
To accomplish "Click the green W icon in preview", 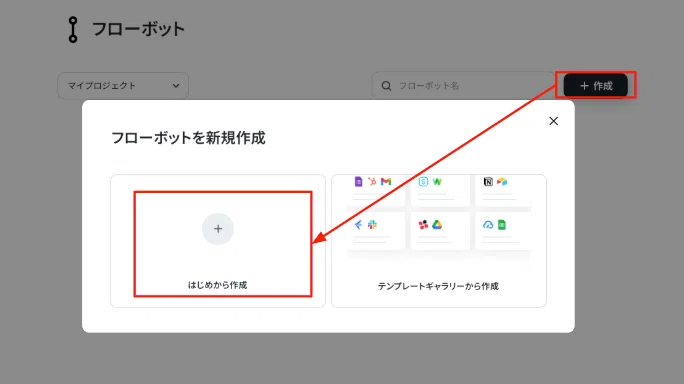I will (437, 182).
